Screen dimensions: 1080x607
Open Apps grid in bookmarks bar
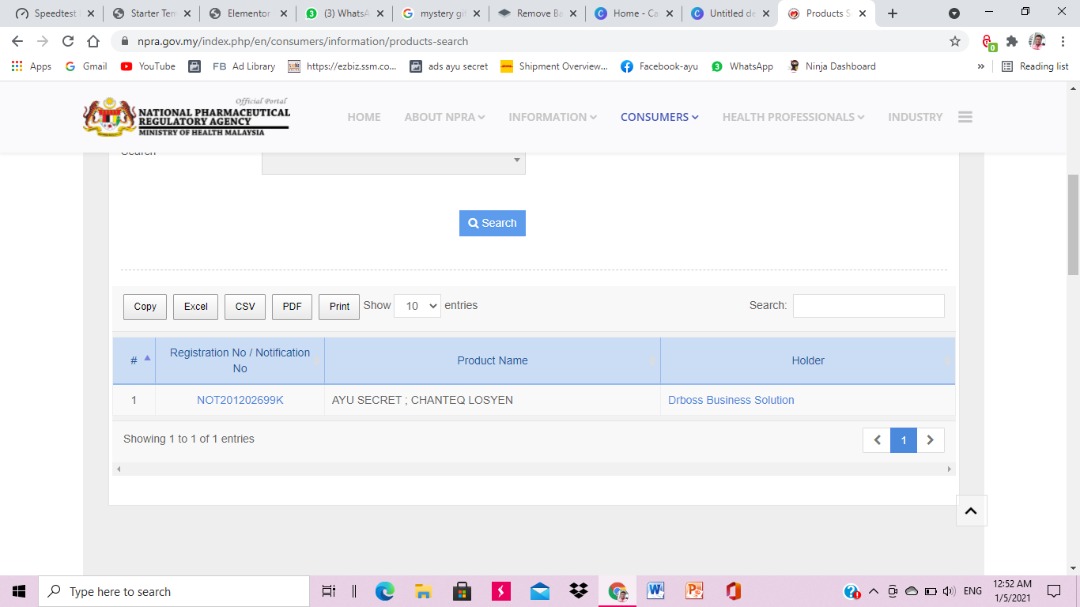point(31,66)
